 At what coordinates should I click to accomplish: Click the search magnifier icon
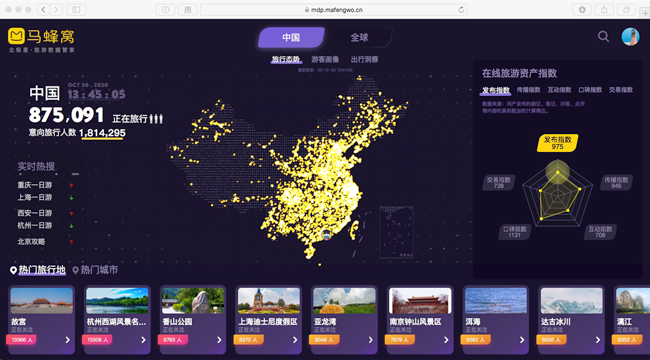point(603,37)
